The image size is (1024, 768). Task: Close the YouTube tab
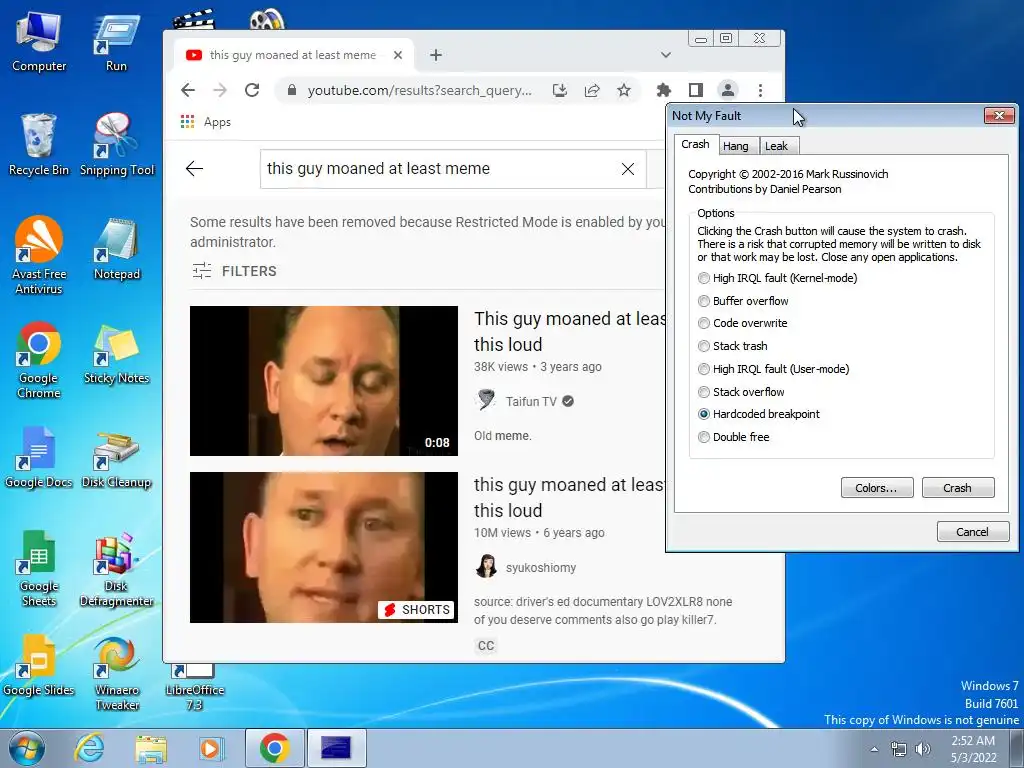398,56
